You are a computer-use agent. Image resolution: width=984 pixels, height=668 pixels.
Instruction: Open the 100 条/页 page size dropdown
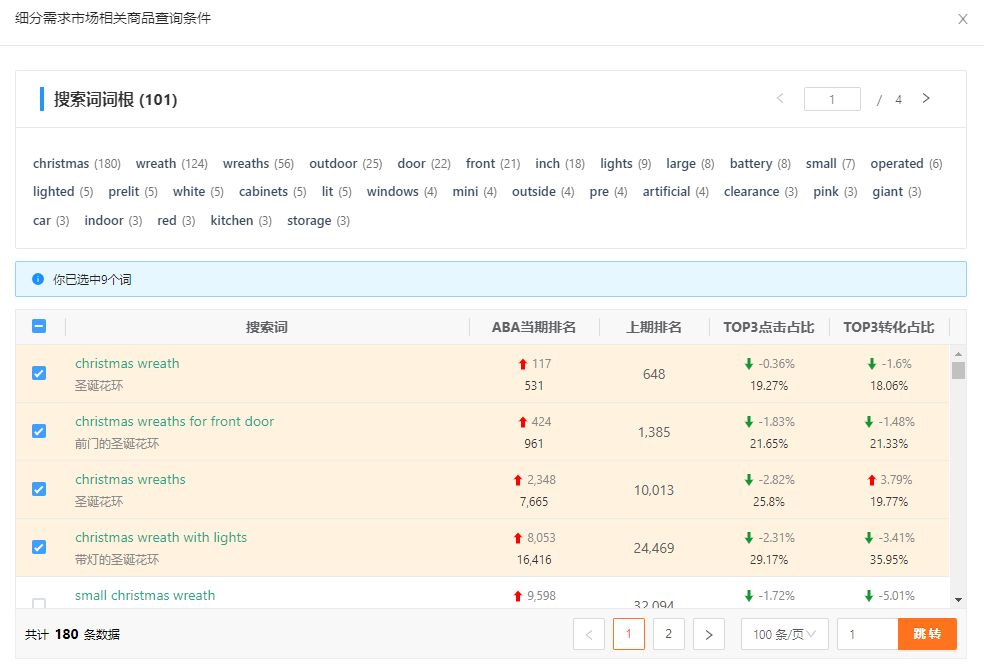coord(784,634)
